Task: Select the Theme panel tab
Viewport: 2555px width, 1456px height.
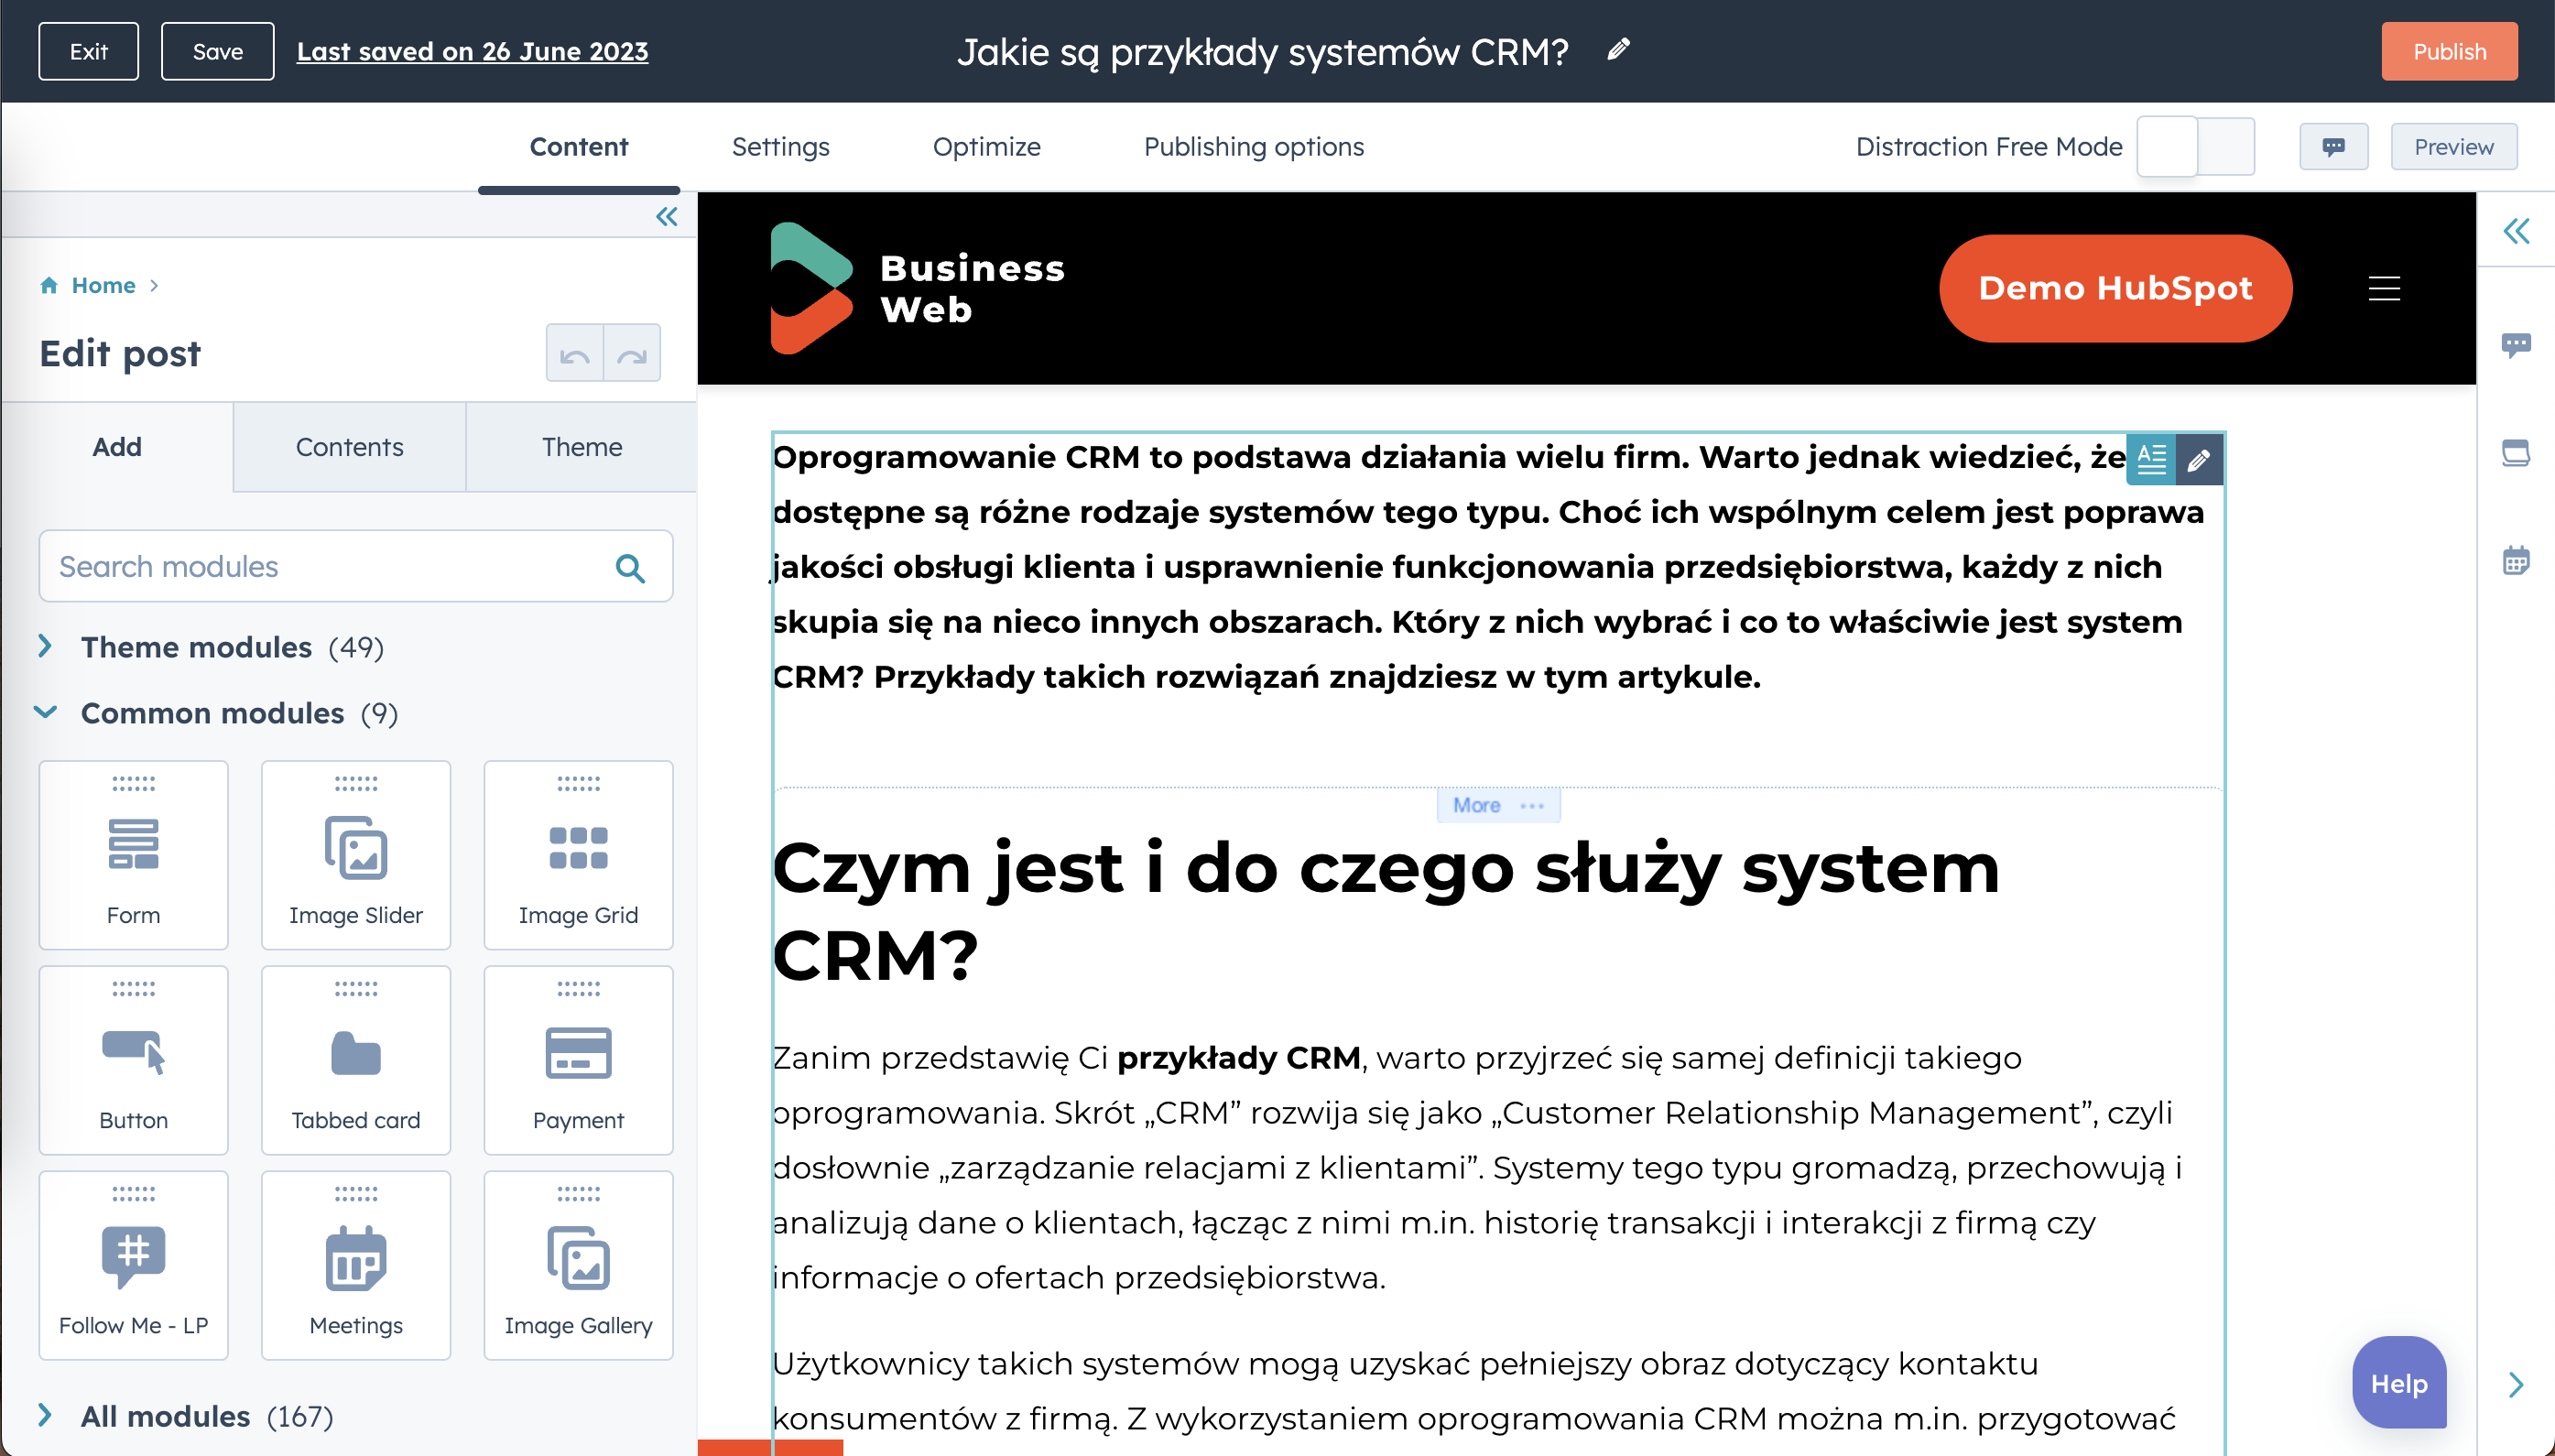Action: (x=581, y=447)
